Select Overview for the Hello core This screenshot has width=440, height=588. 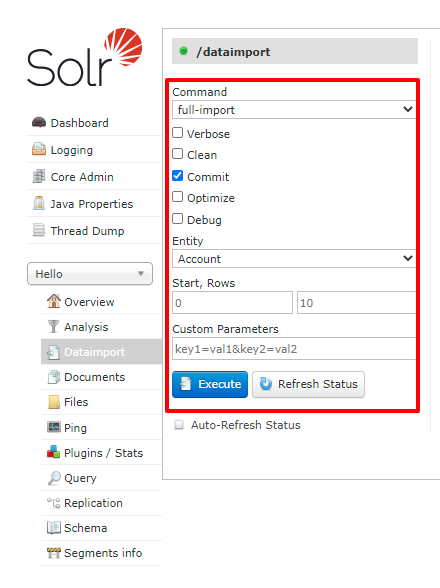coord(89,302)
